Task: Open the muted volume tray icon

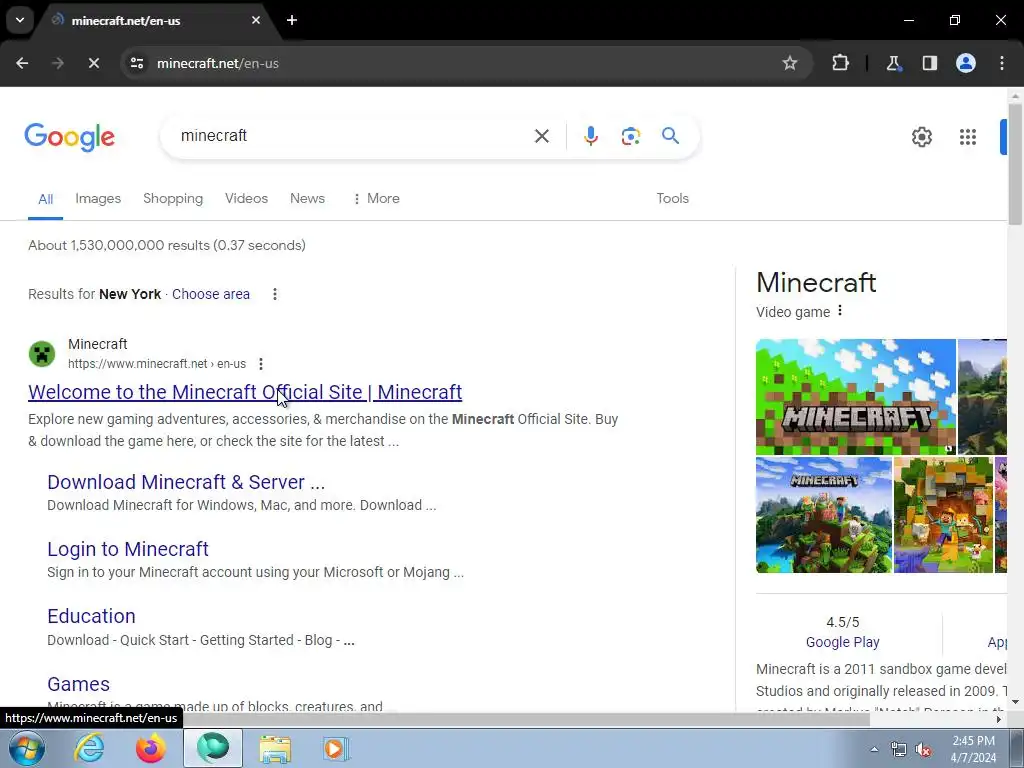Action: pos(923,750)
